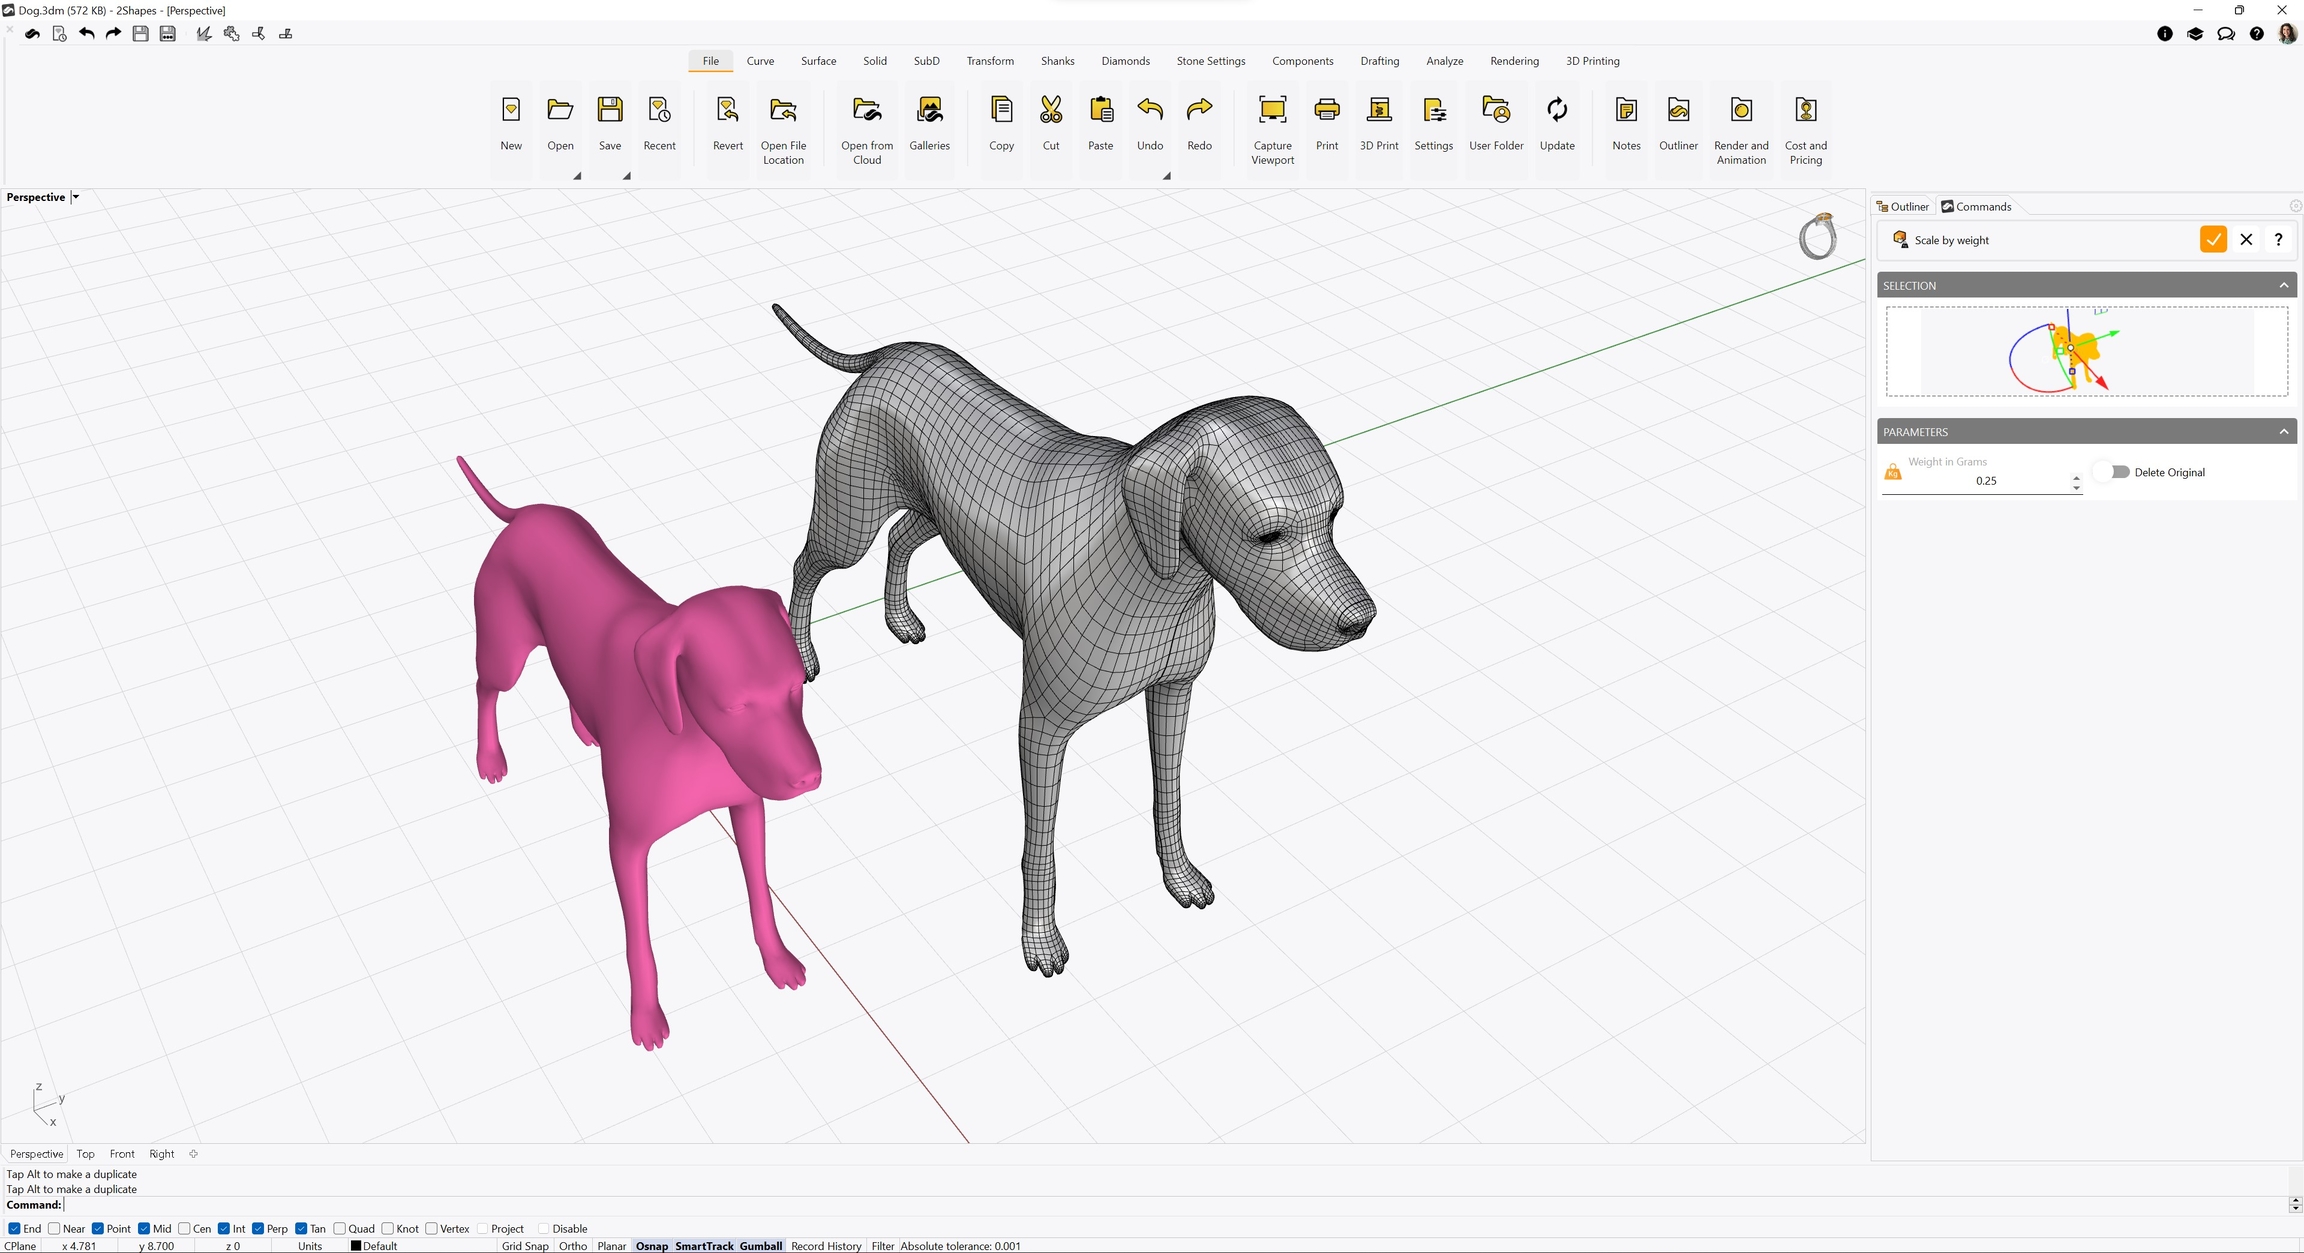Open the 3D Print tool
The width and height of the screenshot is (2304, 1253).
click(1379, 110)
